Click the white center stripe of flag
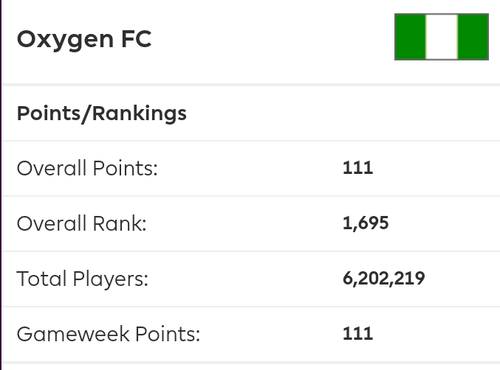The width and height of the screenshot is (500, 370). (442, 37)
